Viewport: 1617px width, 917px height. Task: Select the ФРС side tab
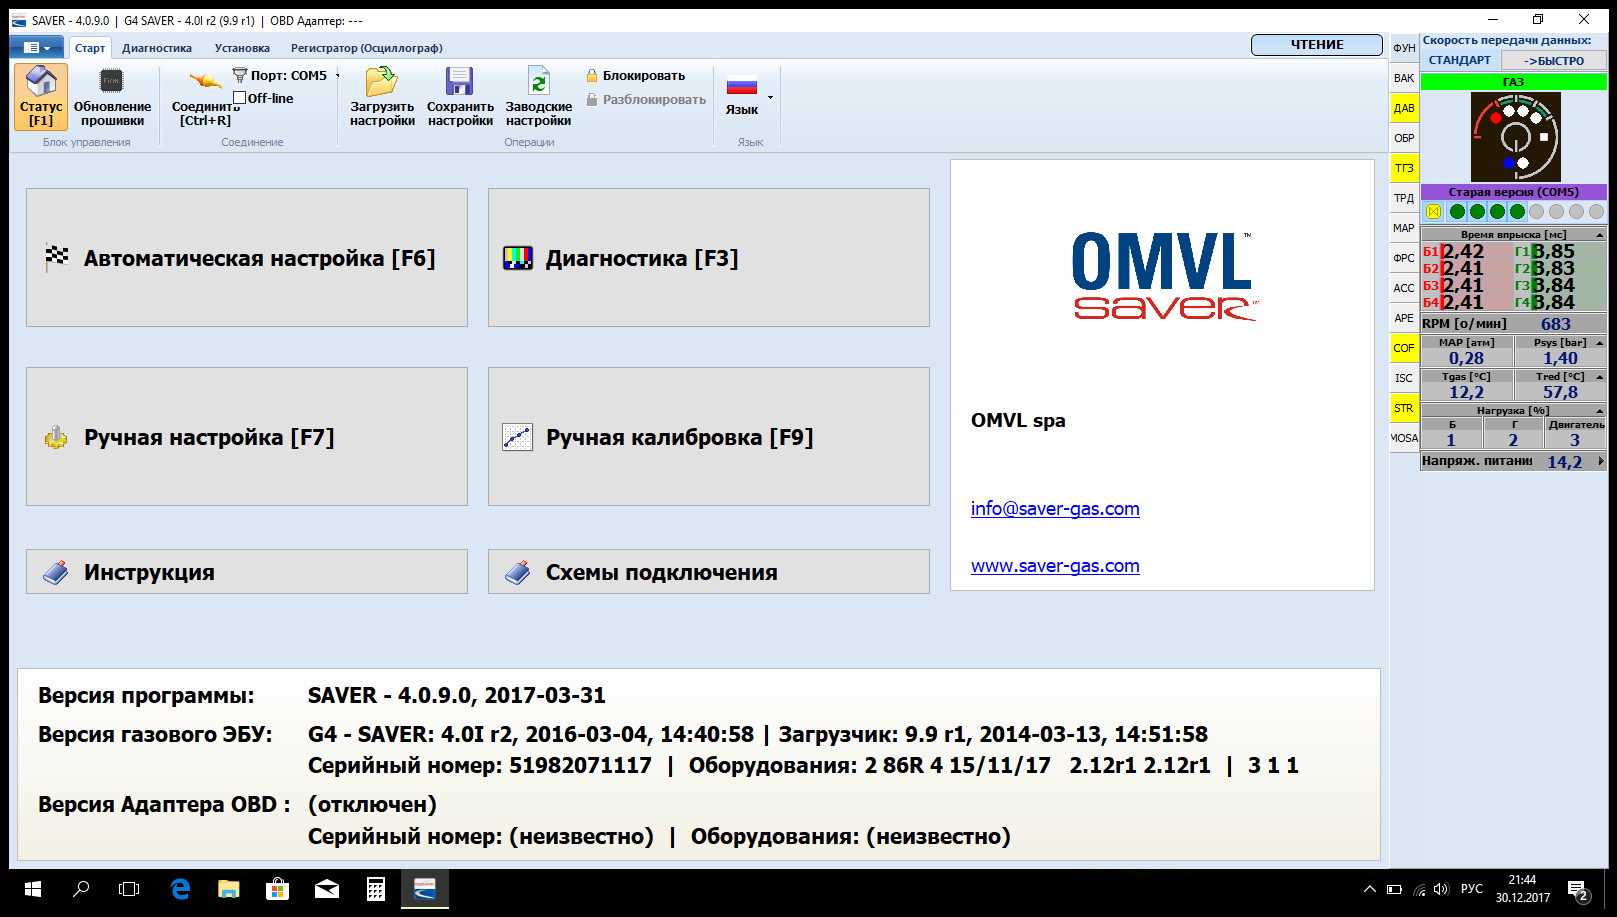tap(1404, 258)
